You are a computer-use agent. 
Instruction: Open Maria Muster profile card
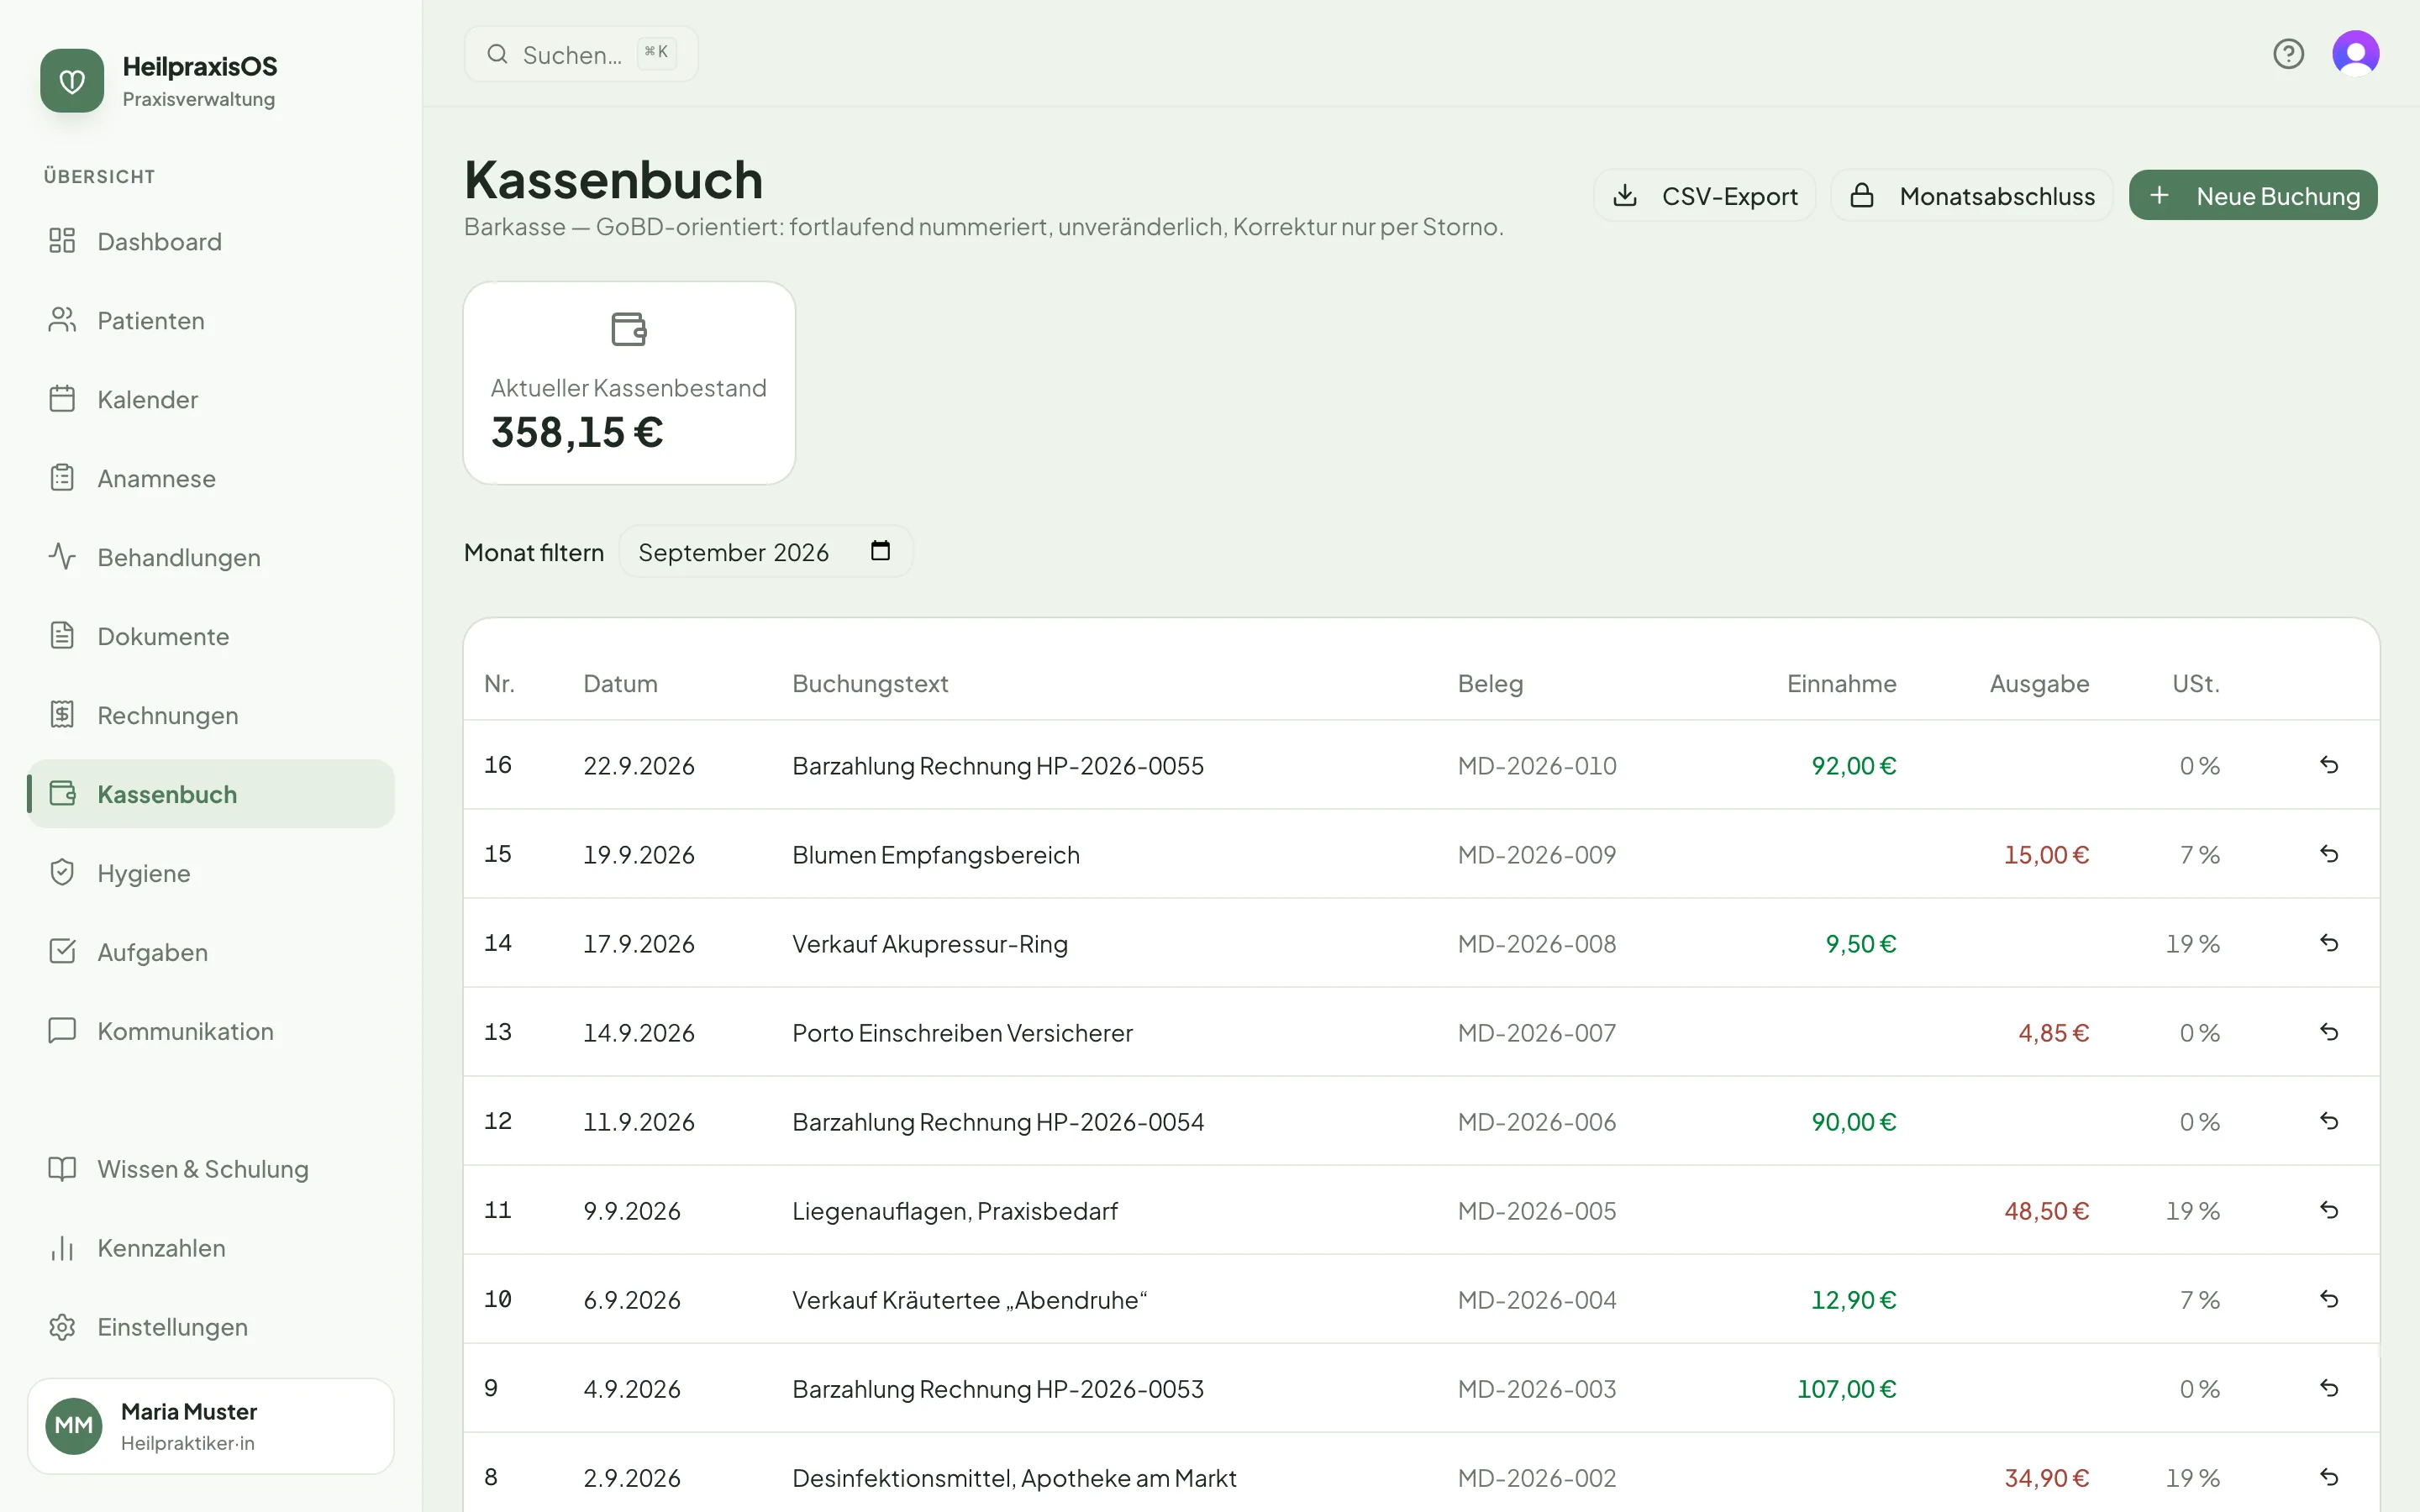click(211, 1426)
